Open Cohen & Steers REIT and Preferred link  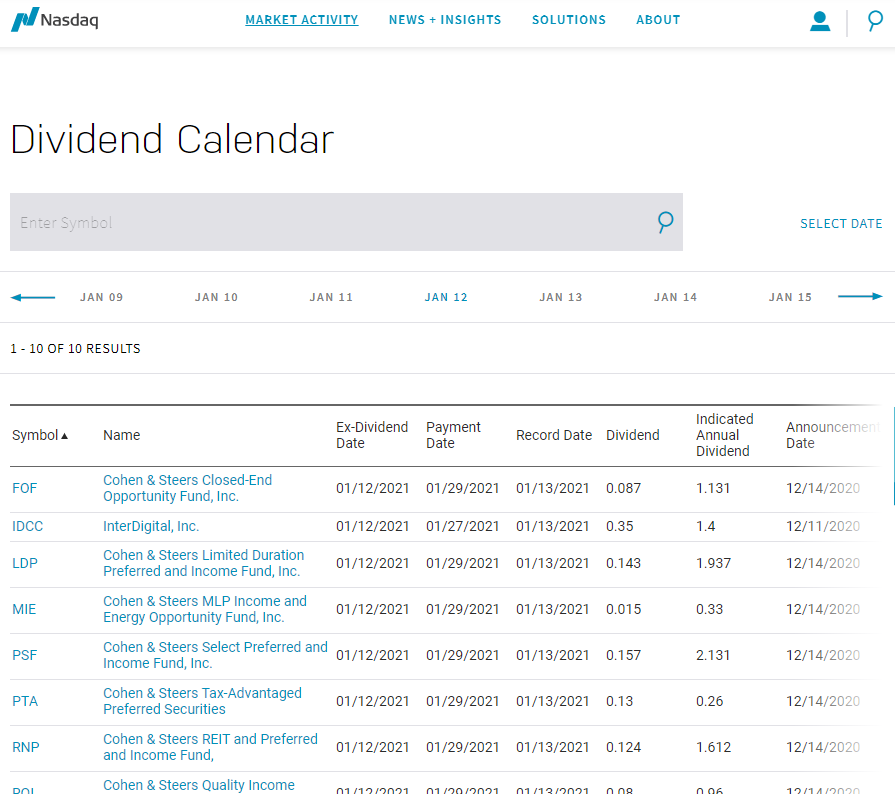coord(210,748)
